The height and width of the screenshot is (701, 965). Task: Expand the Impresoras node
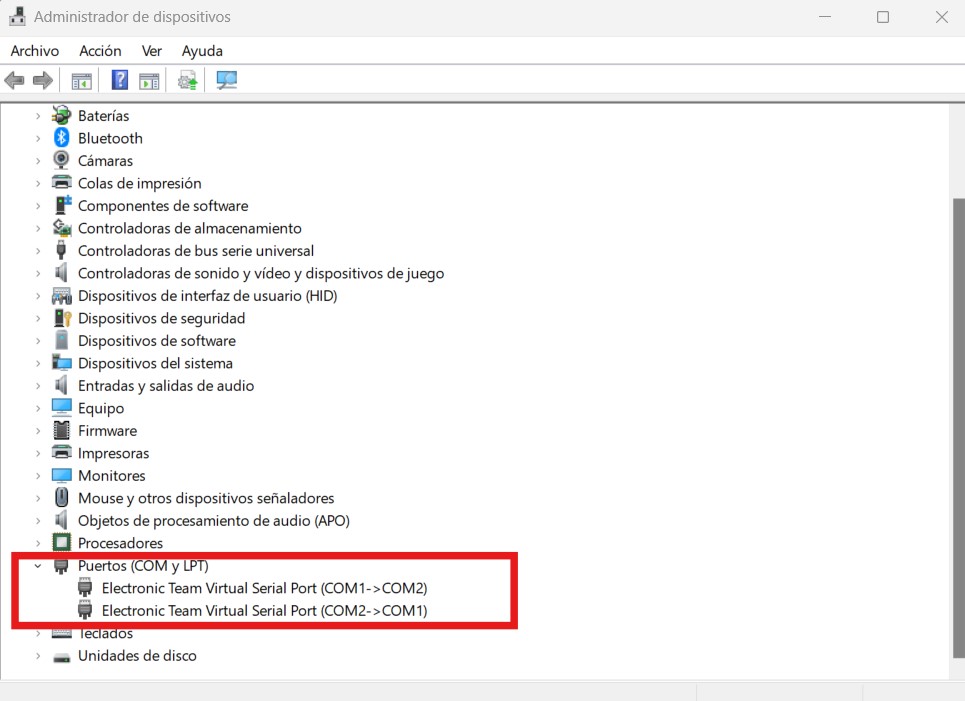point(38,453)
